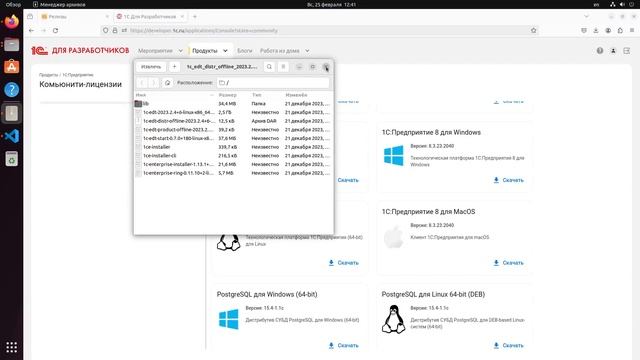Sort archive list by Тип column

tap(267, 95)
